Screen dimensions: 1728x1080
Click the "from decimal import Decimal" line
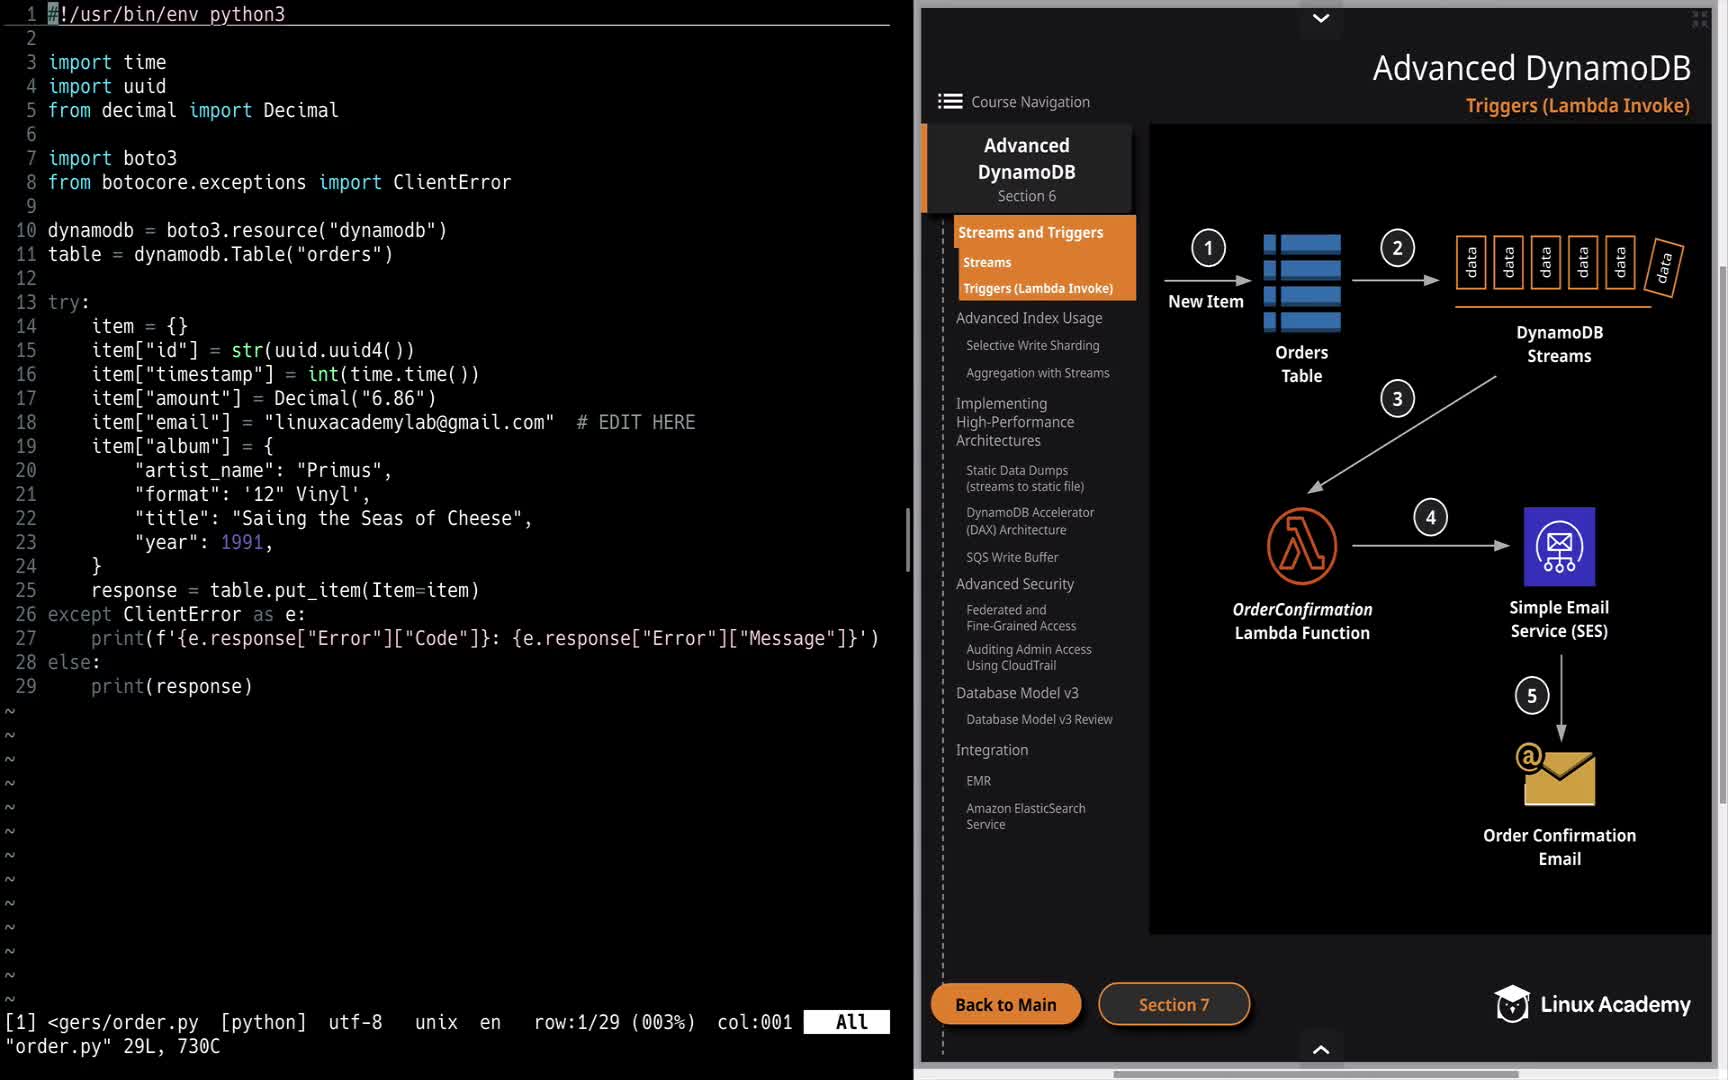[194, 110]
